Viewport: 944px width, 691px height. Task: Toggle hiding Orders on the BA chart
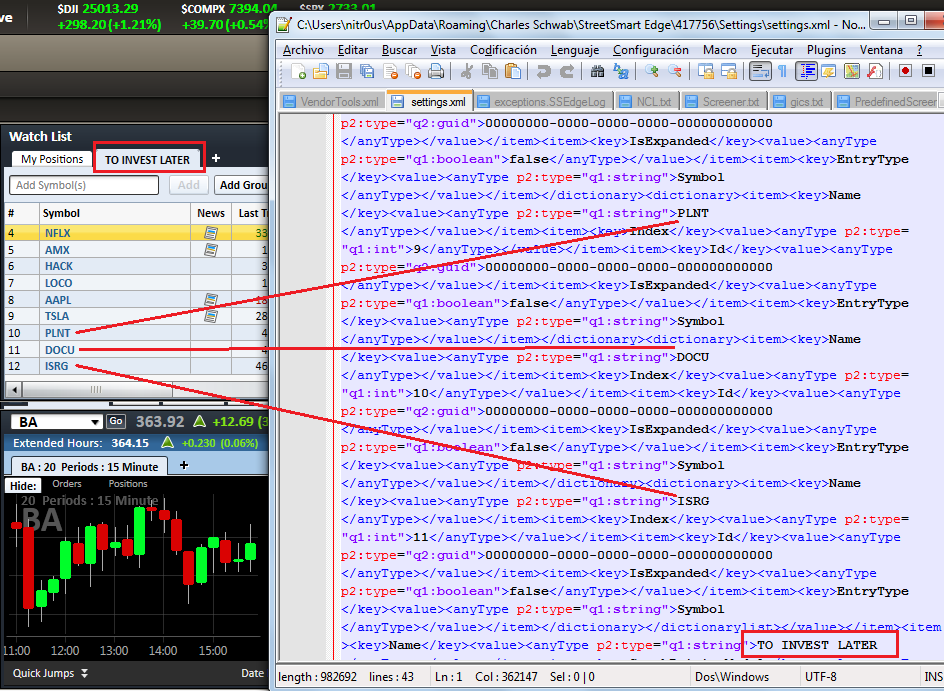point(67,483)
